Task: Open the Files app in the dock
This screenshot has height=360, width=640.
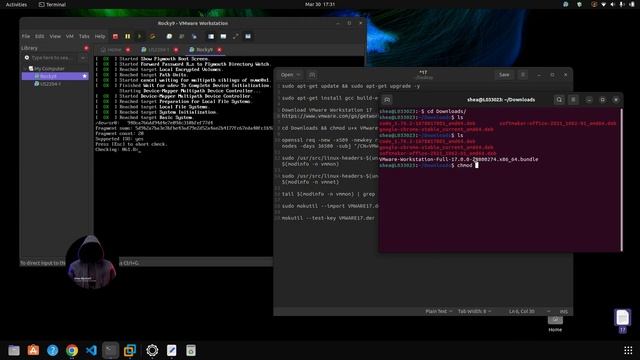Action: click(x=14, y=350)
